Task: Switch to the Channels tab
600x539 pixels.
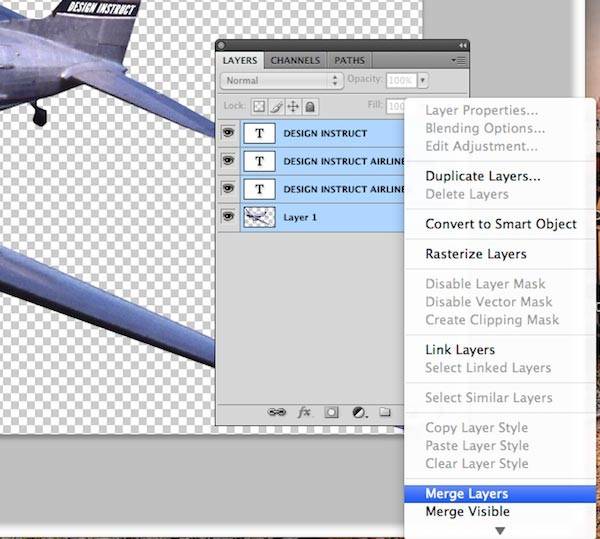Action: pyautogui.click(x=295, y=60)
